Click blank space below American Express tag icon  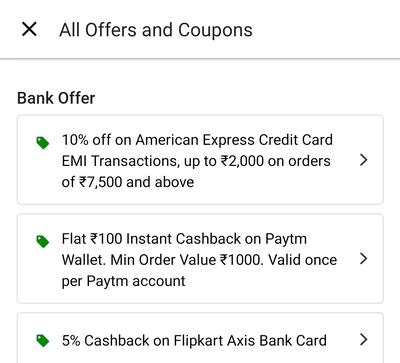pyautogui.click(x=43, y=177)
